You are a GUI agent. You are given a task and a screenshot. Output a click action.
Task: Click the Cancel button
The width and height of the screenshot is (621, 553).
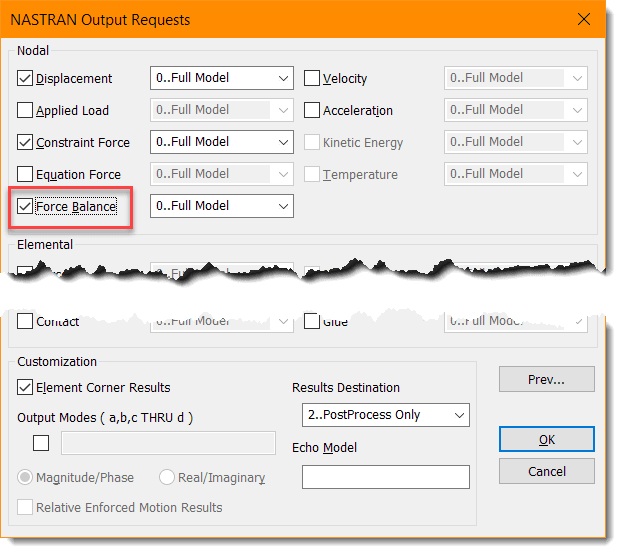point(547,471)
